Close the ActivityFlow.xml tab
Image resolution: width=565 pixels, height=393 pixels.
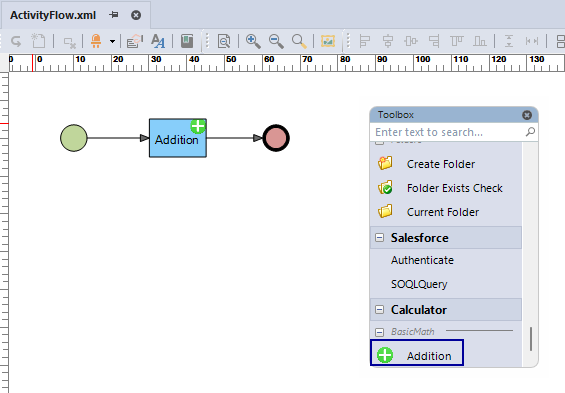pyautogui.click(x=136, y=15)
